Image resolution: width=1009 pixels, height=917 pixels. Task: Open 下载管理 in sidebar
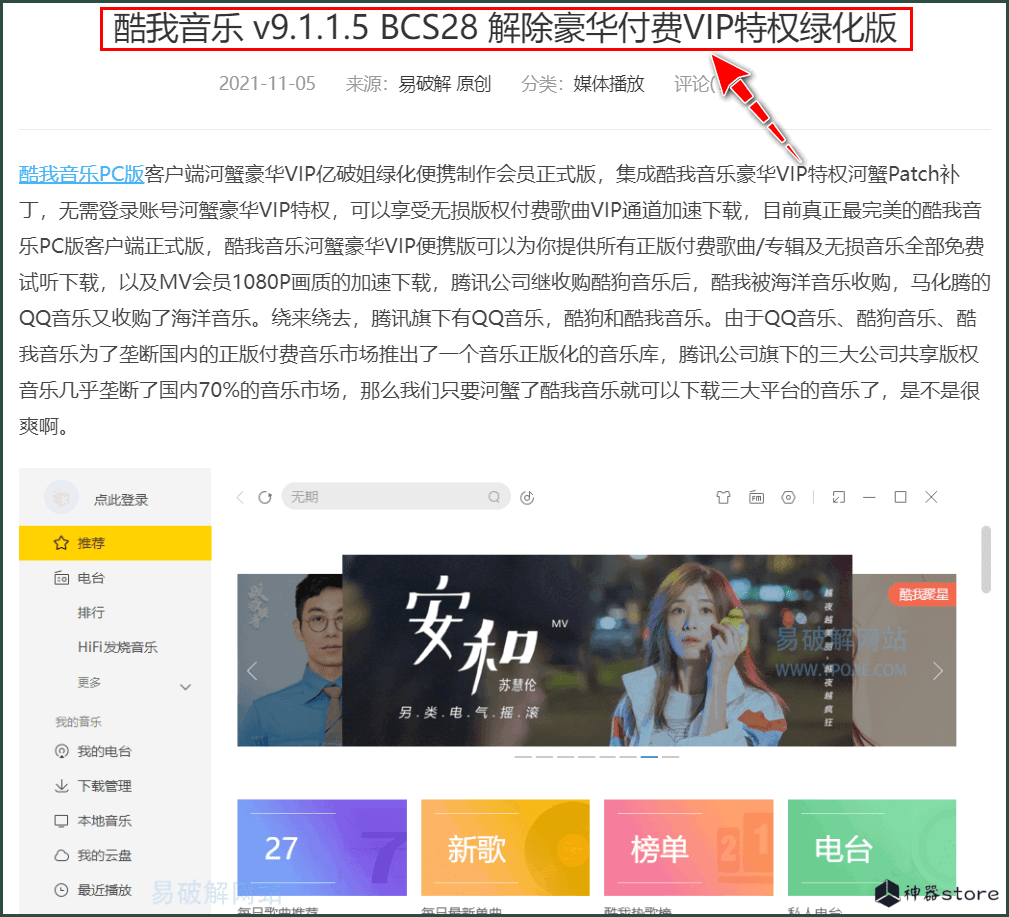[x=104, y=786]
